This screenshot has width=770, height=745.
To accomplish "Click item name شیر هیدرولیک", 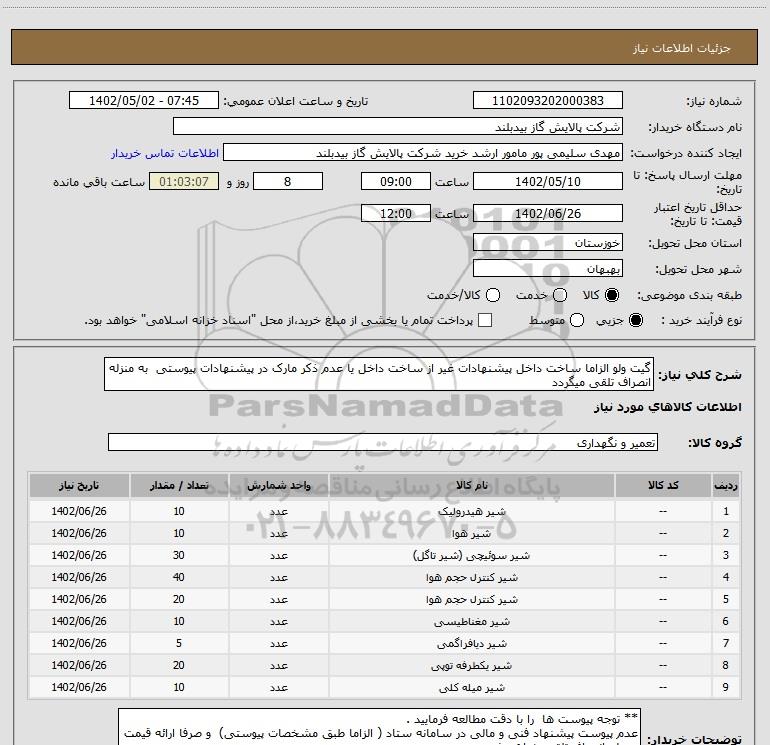I will (x=471, y=511).
